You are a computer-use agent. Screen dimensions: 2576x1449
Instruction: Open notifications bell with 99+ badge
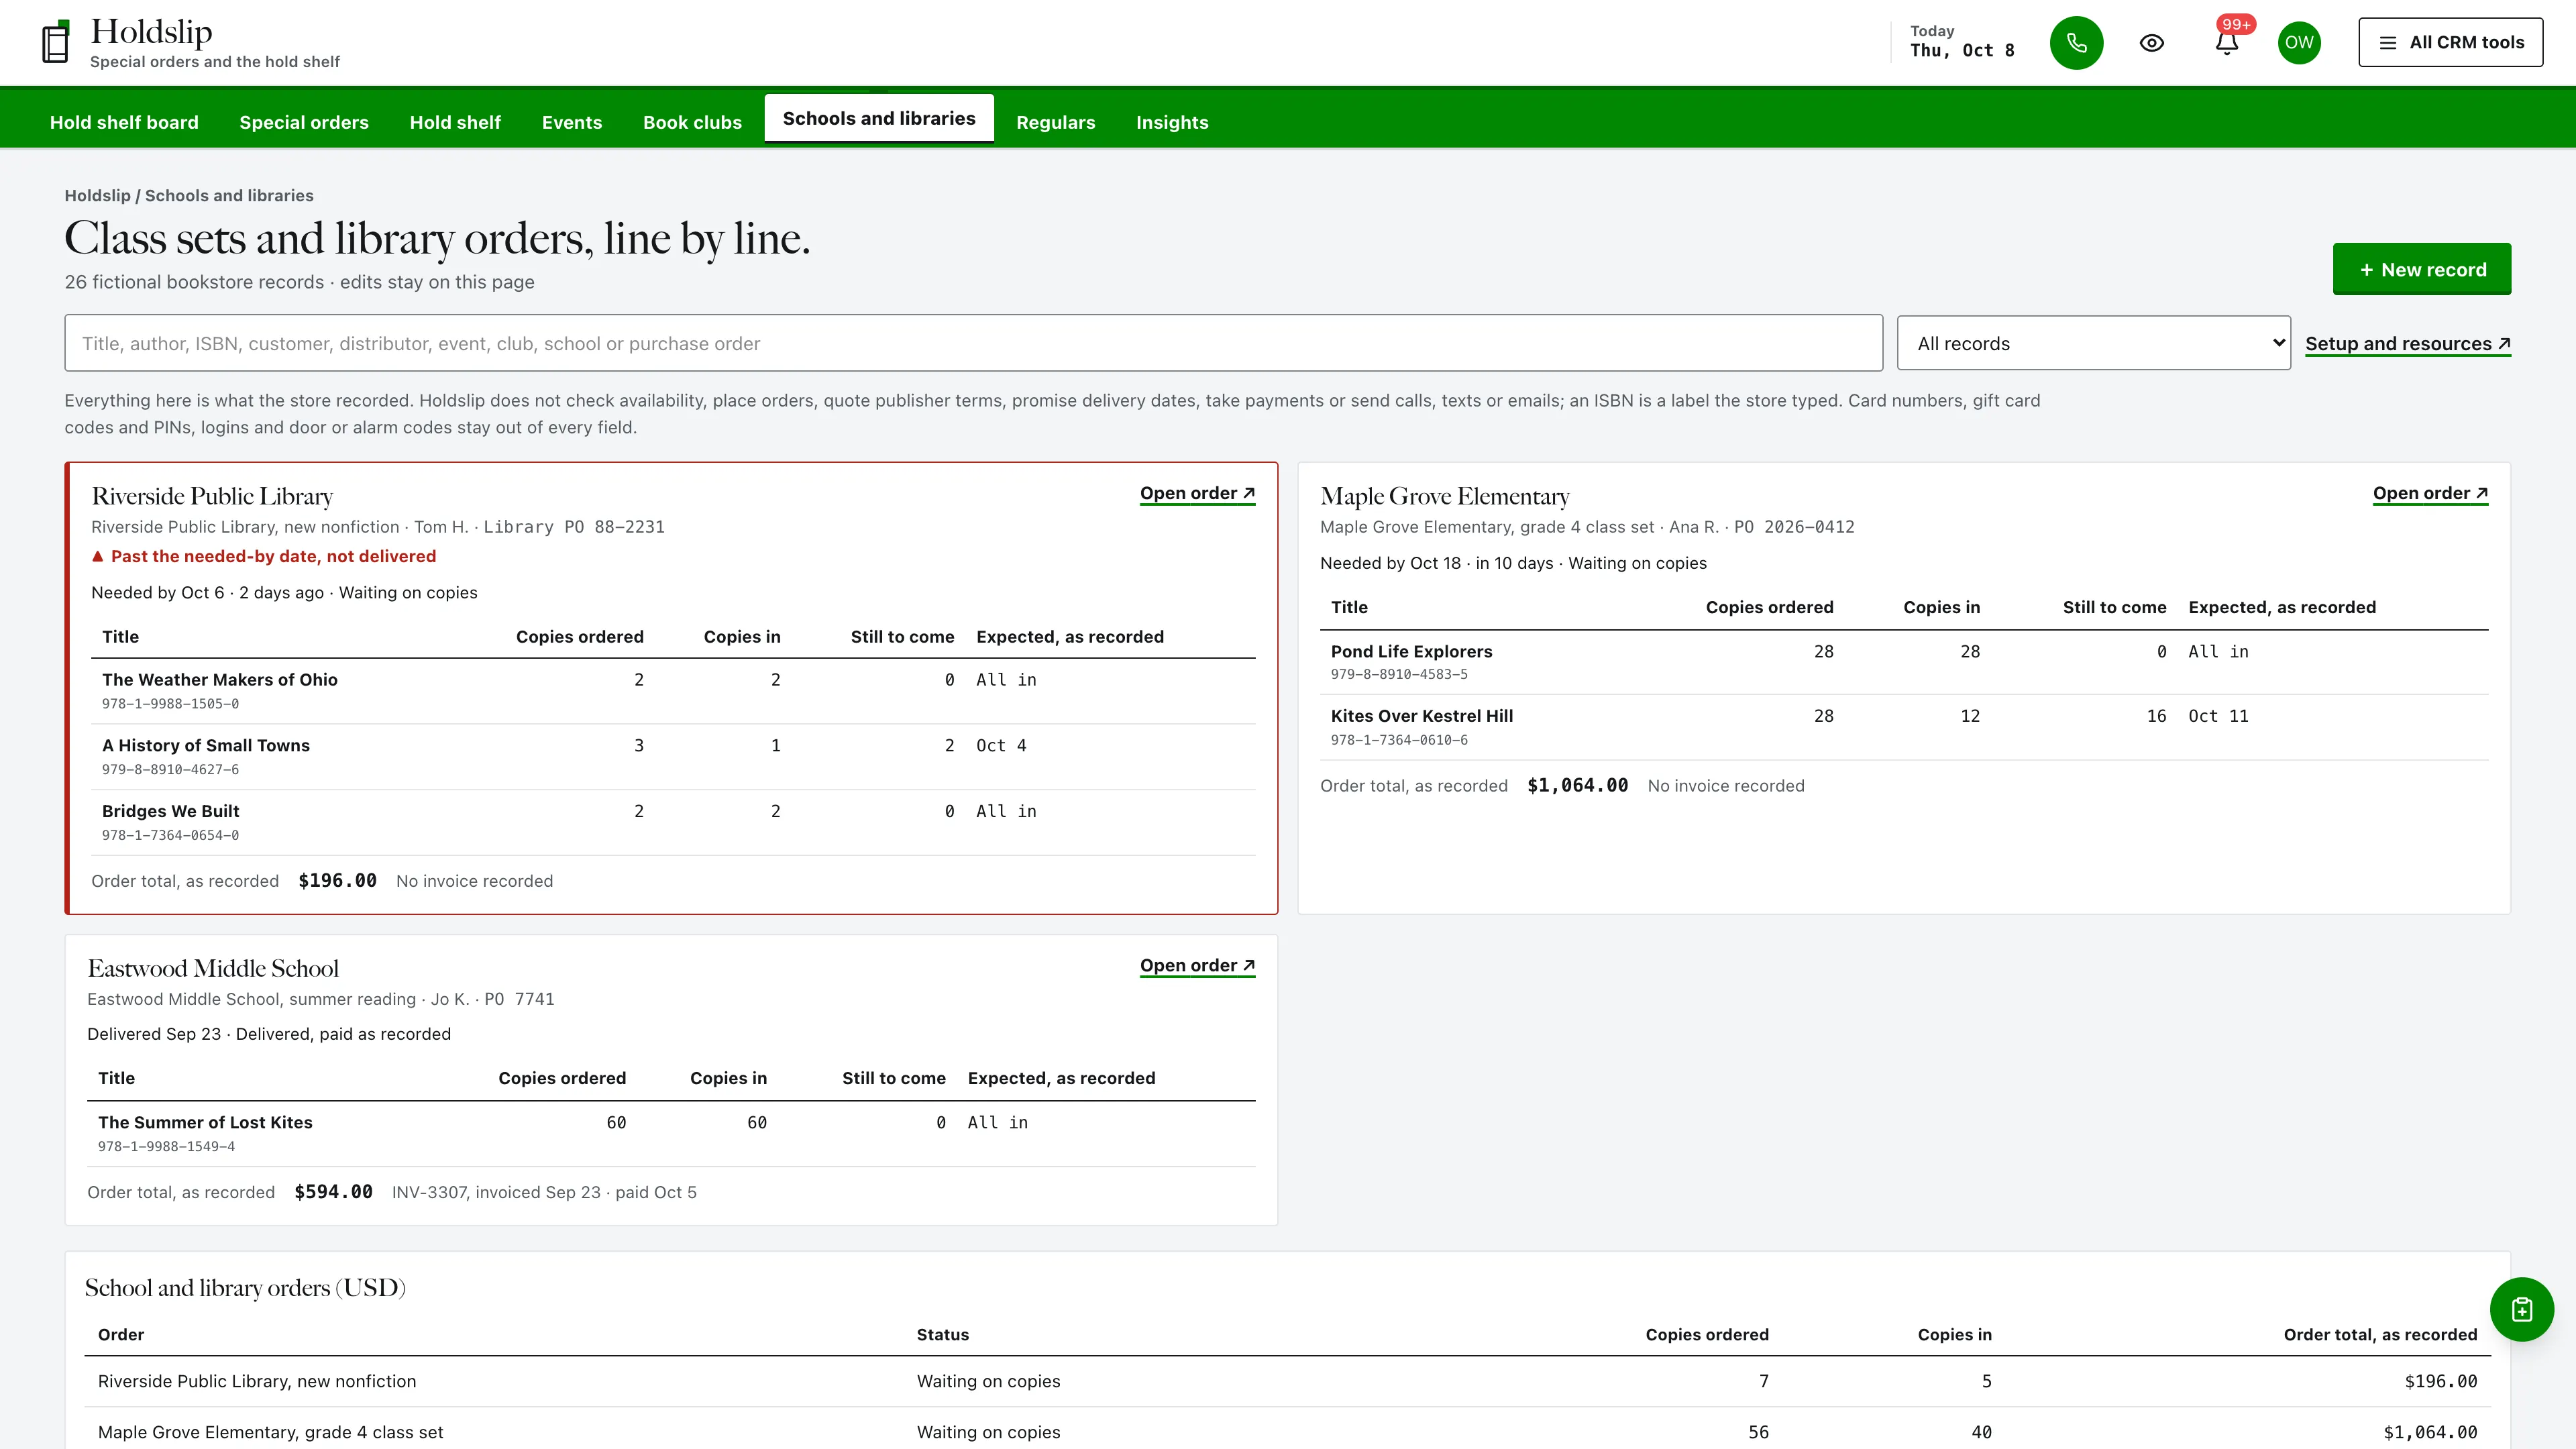pos(2227,43)
